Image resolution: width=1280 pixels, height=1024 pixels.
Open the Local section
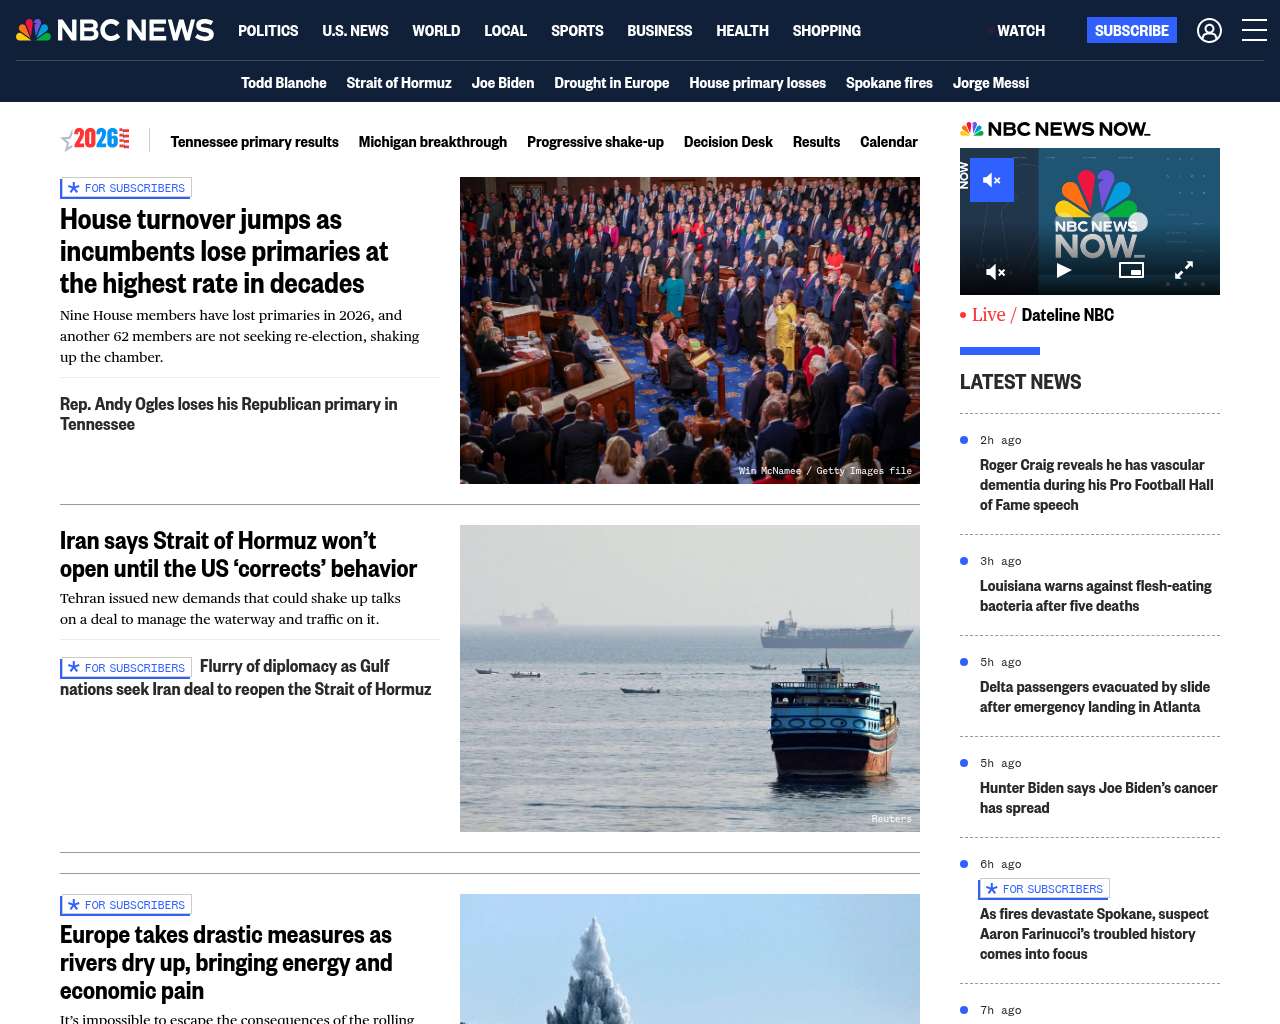(x=505, y=31)
